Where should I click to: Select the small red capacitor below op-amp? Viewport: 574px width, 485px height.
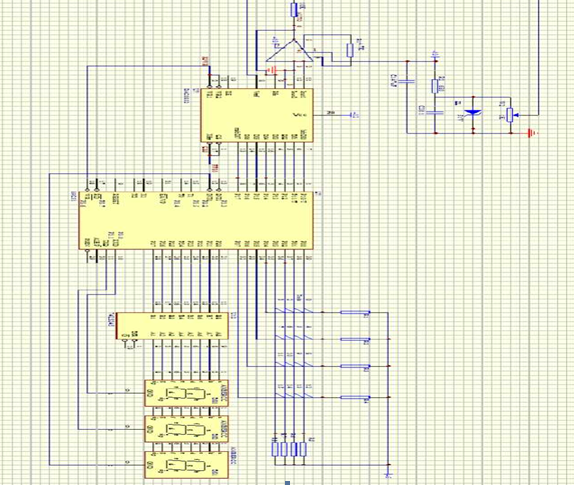[273, 70]
